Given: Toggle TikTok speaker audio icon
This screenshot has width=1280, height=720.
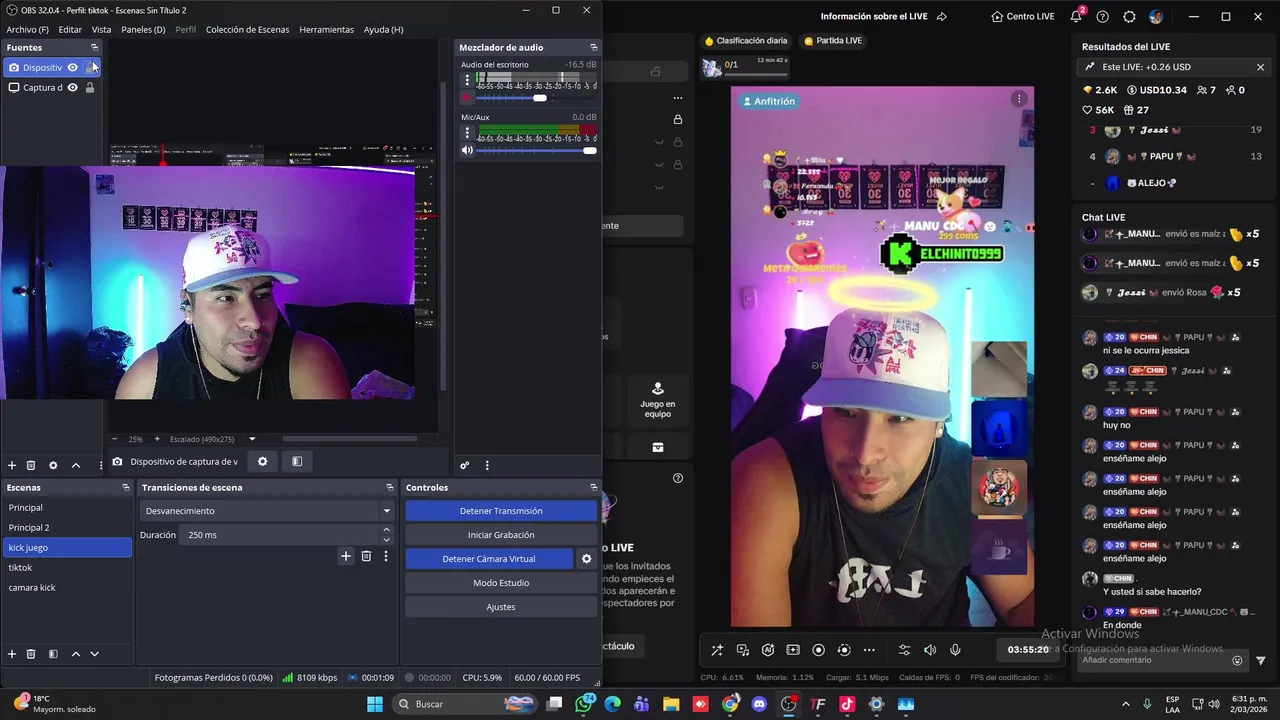Looking at the screenshot, I should [x=930, y=650].
